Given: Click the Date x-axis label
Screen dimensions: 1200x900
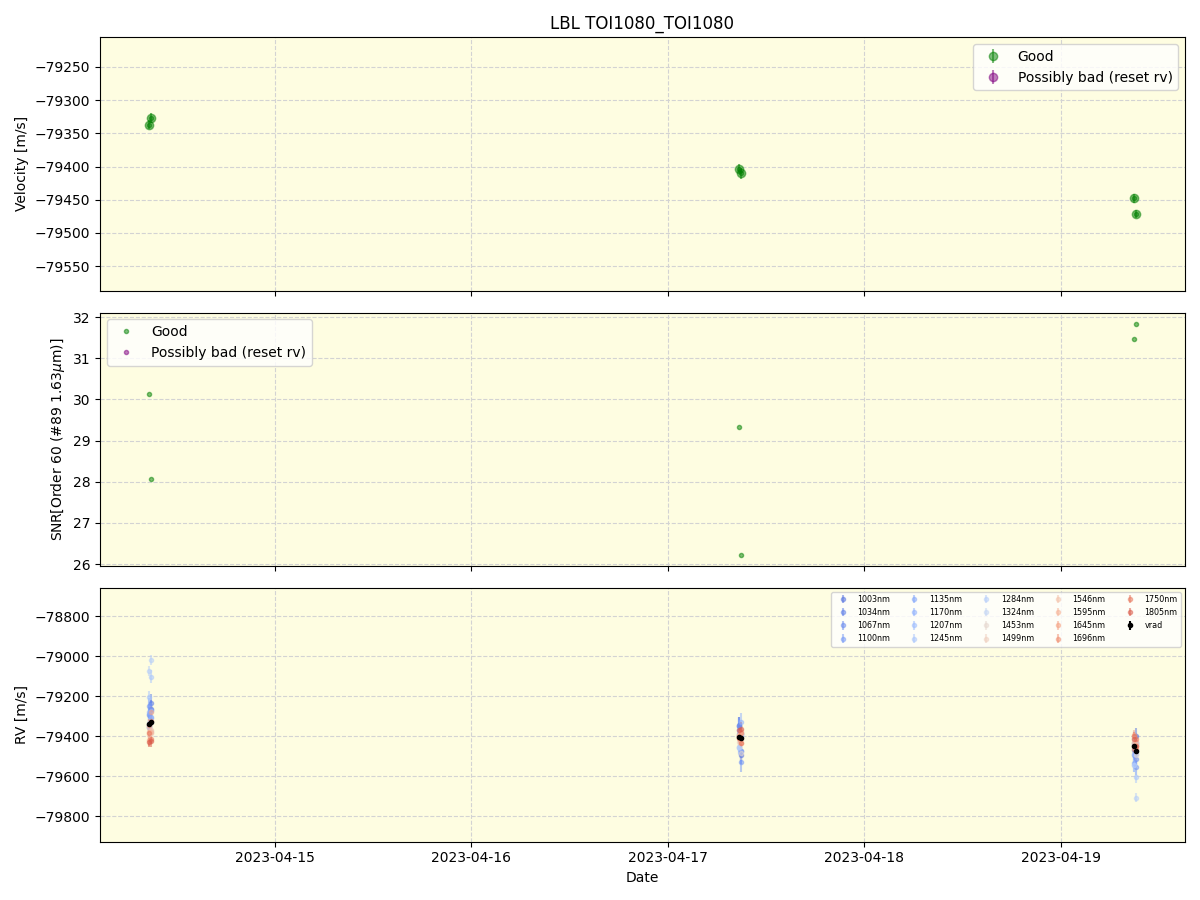Looking at the screenshot, I should (x=642, y=878).
